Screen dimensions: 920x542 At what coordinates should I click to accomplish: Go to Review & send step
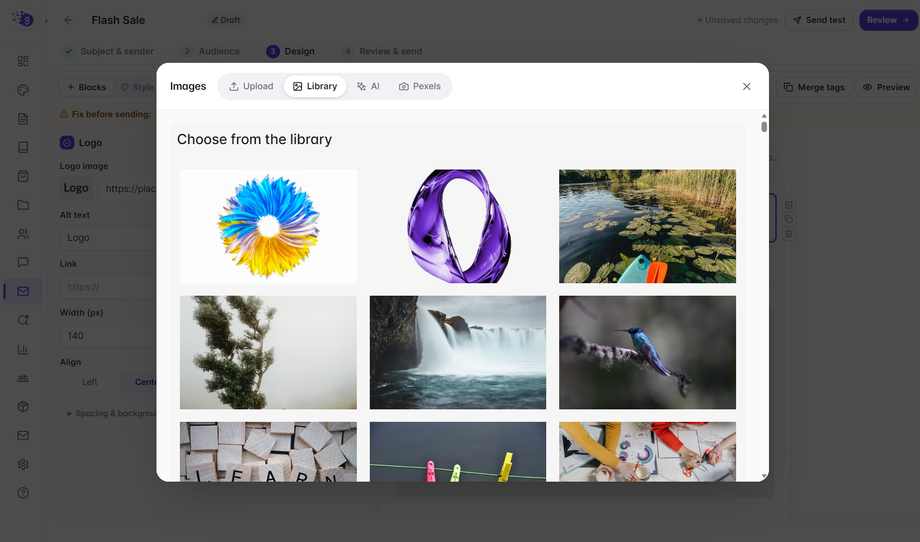tap(382, 51)
